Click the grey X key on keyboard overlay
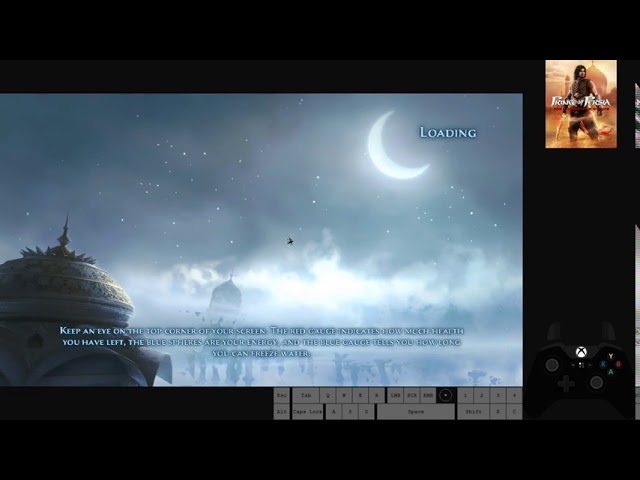This screenshot has width=640, height=480. coord(498,411)
